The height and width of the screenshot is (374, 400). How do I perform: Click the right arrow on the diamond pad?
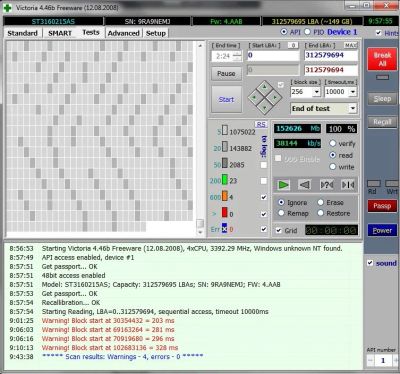point(275,98)
